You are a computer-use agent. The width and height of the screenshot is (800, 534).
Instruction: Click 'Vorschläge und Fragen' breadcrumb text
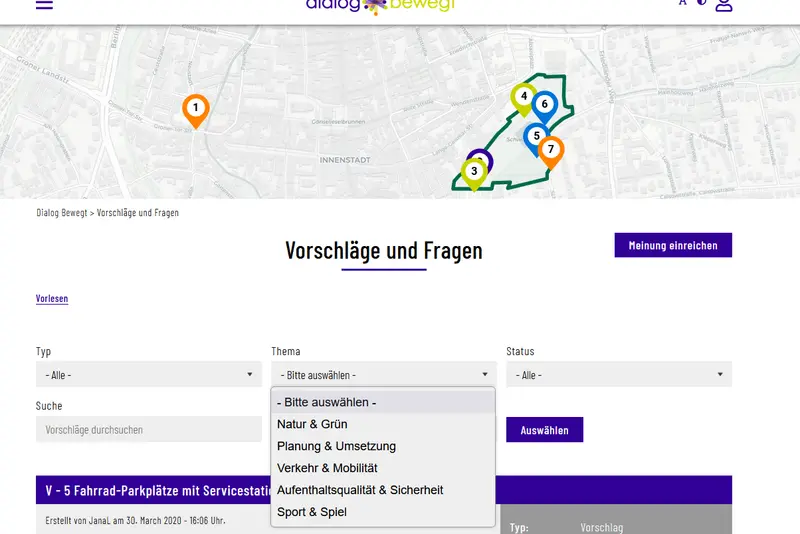click(x=138, y=213)
